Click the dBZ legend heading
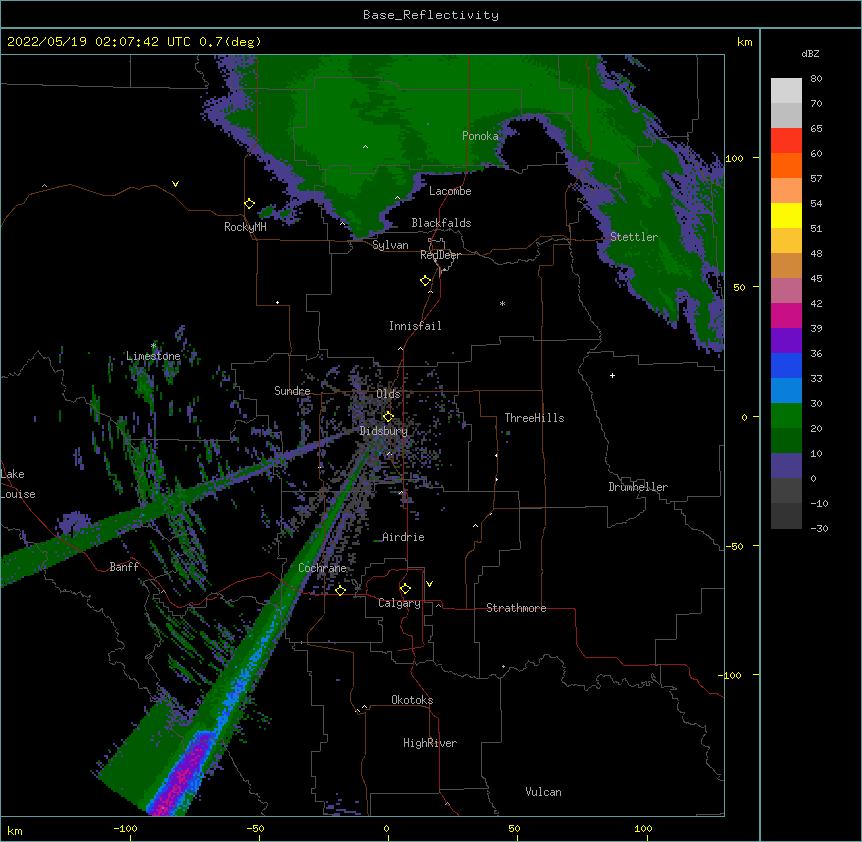862x842 pixels. (810, 54)
